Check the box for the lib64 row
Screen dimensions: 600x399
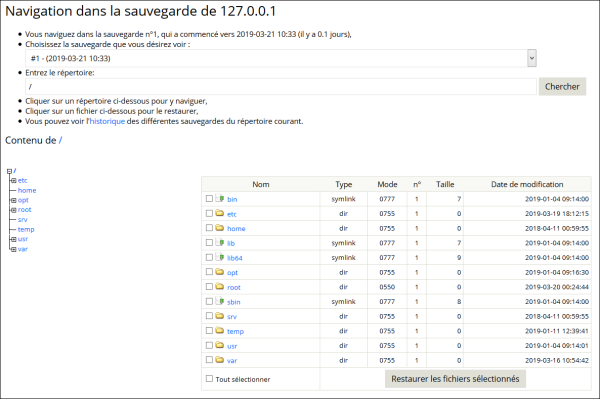click(209, 257)
